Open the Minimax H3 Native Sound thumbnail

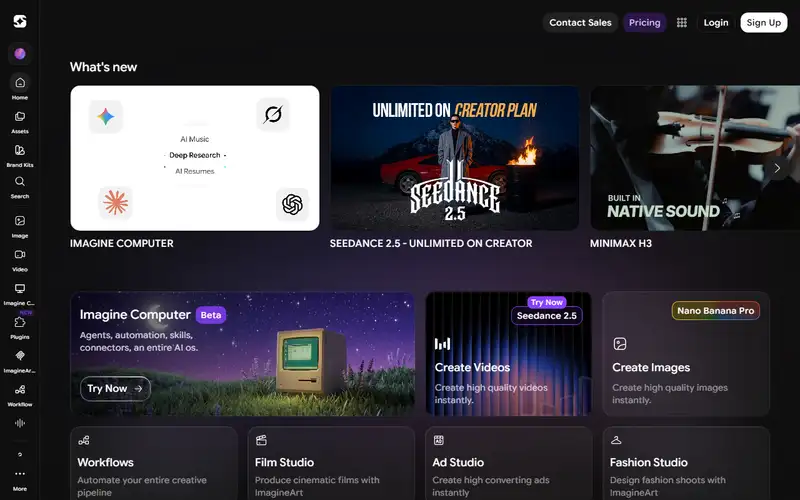click(x=695, y=158)
